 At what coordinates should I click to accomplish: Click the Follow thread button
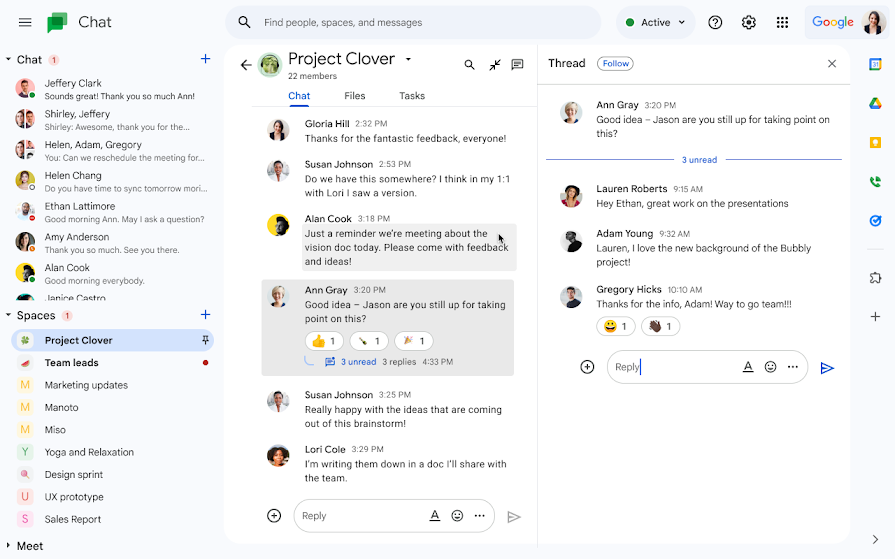[615, 63]
